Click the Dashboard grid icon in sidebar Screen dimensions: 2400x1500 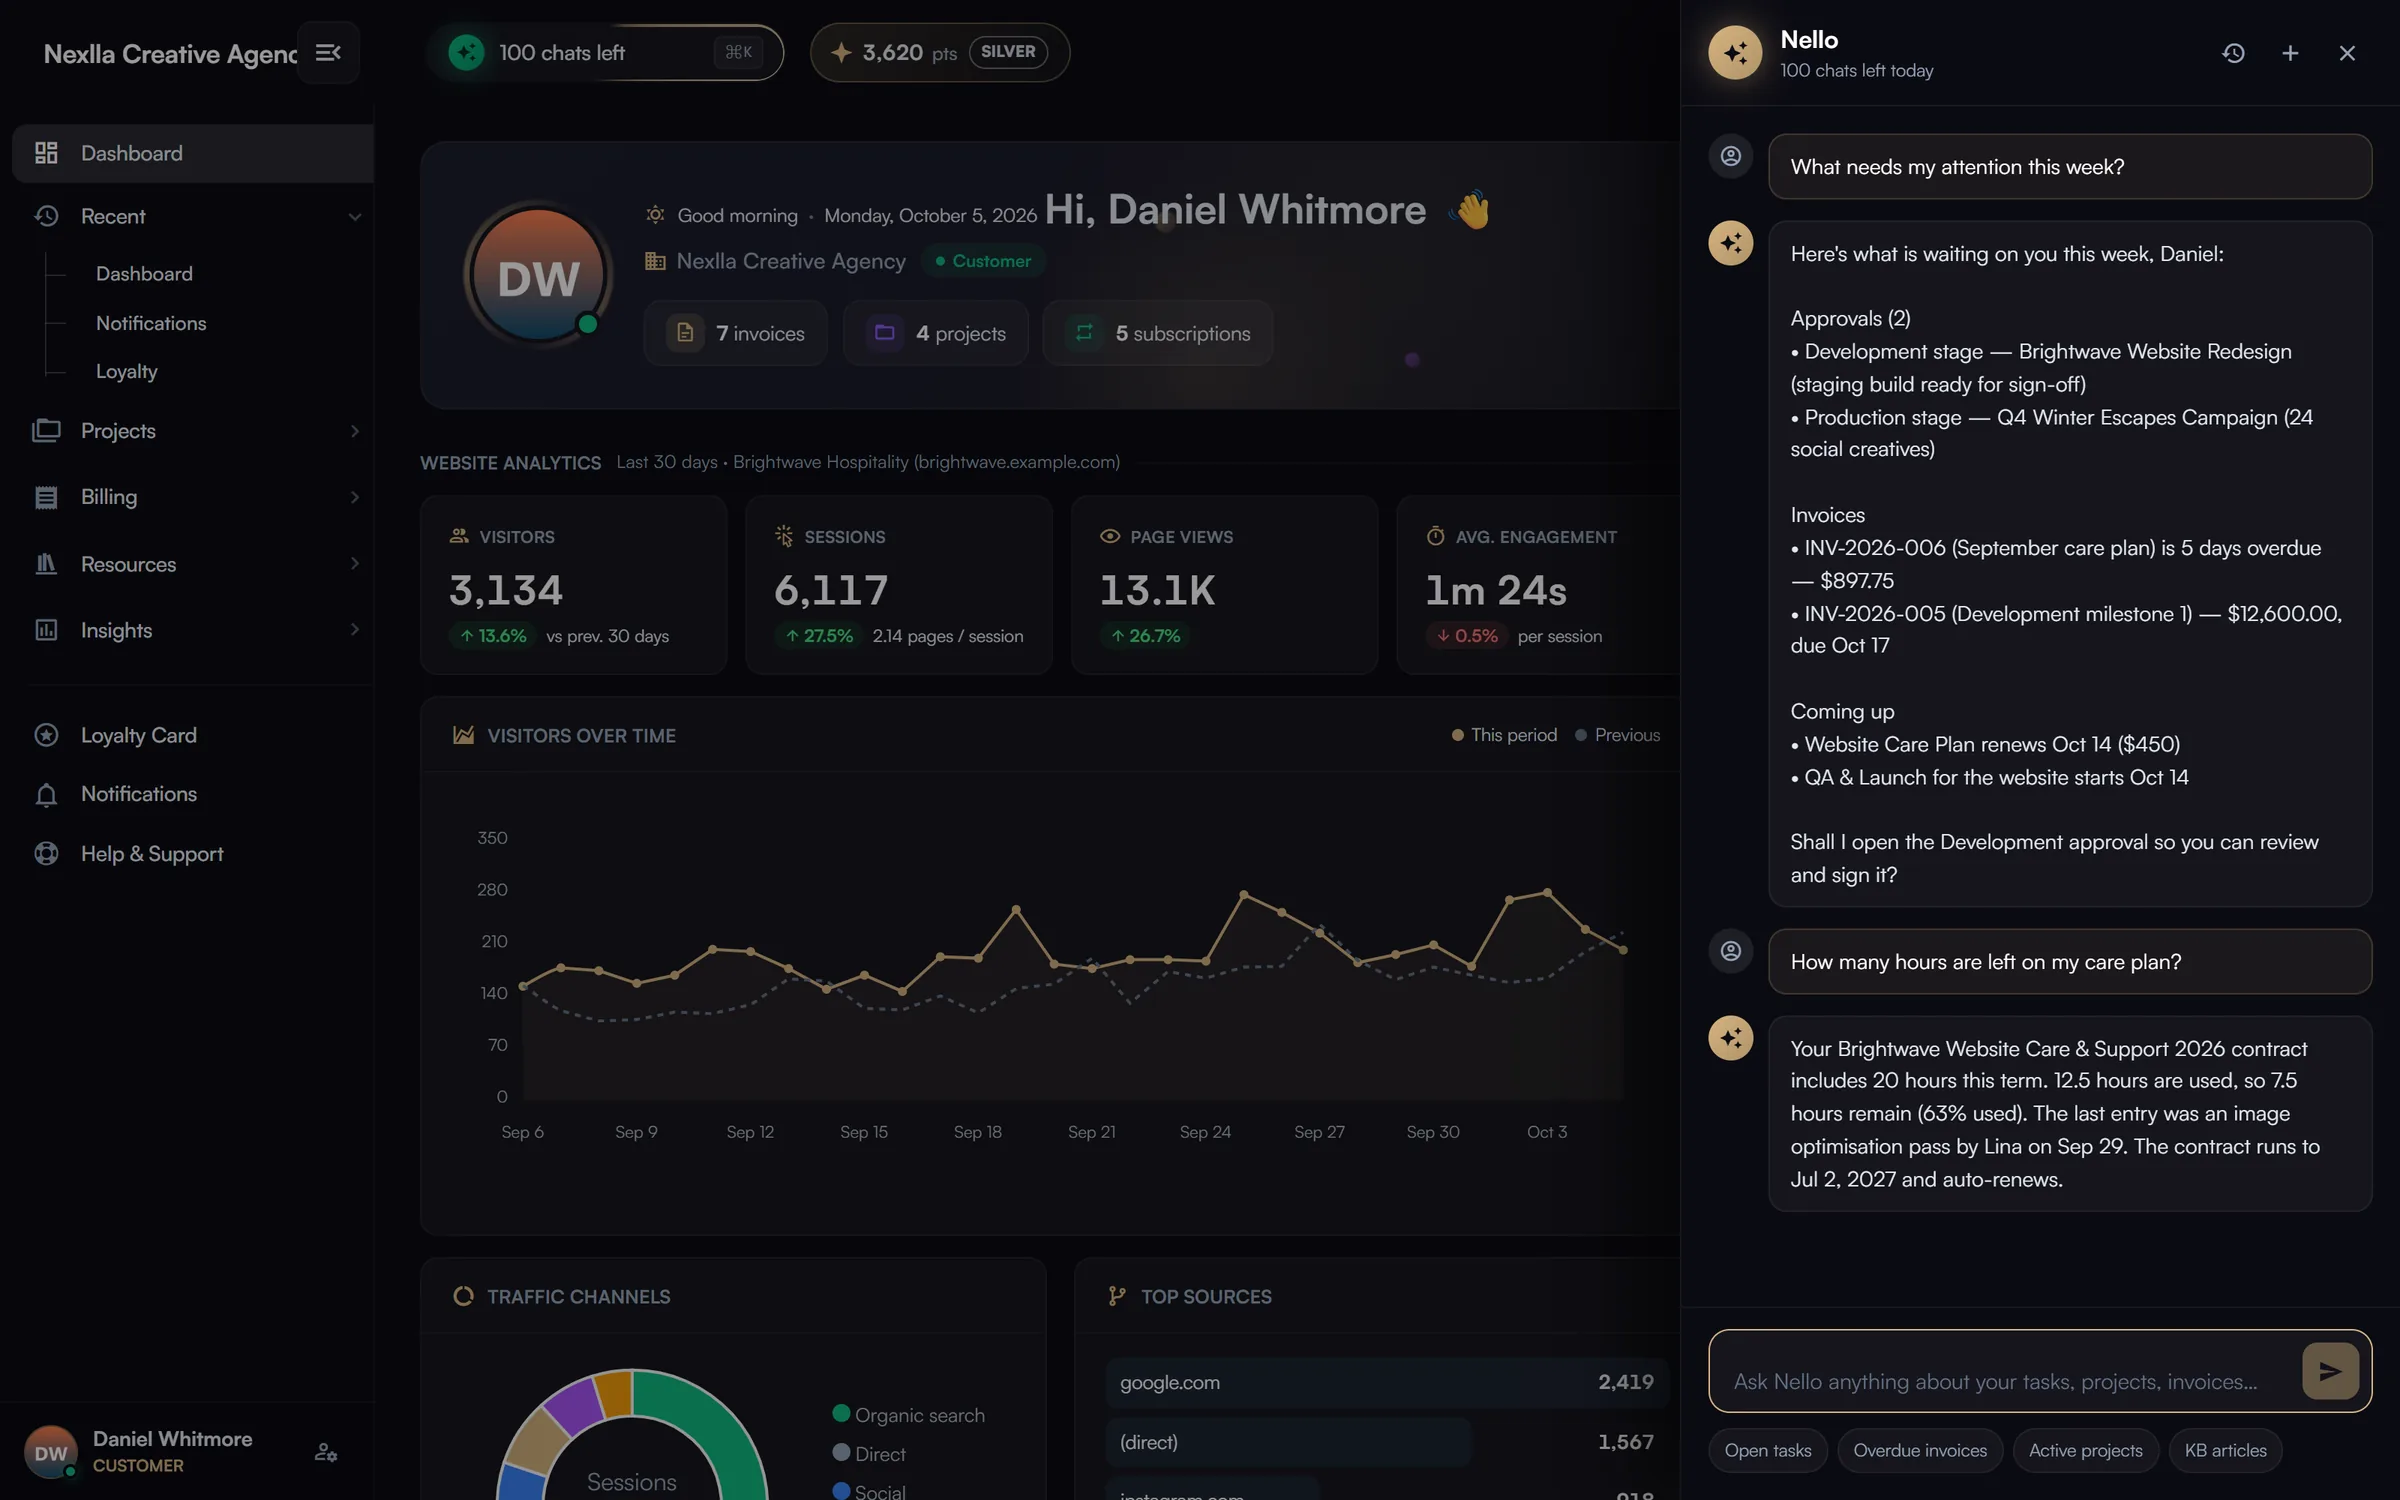tap(46, 153)
